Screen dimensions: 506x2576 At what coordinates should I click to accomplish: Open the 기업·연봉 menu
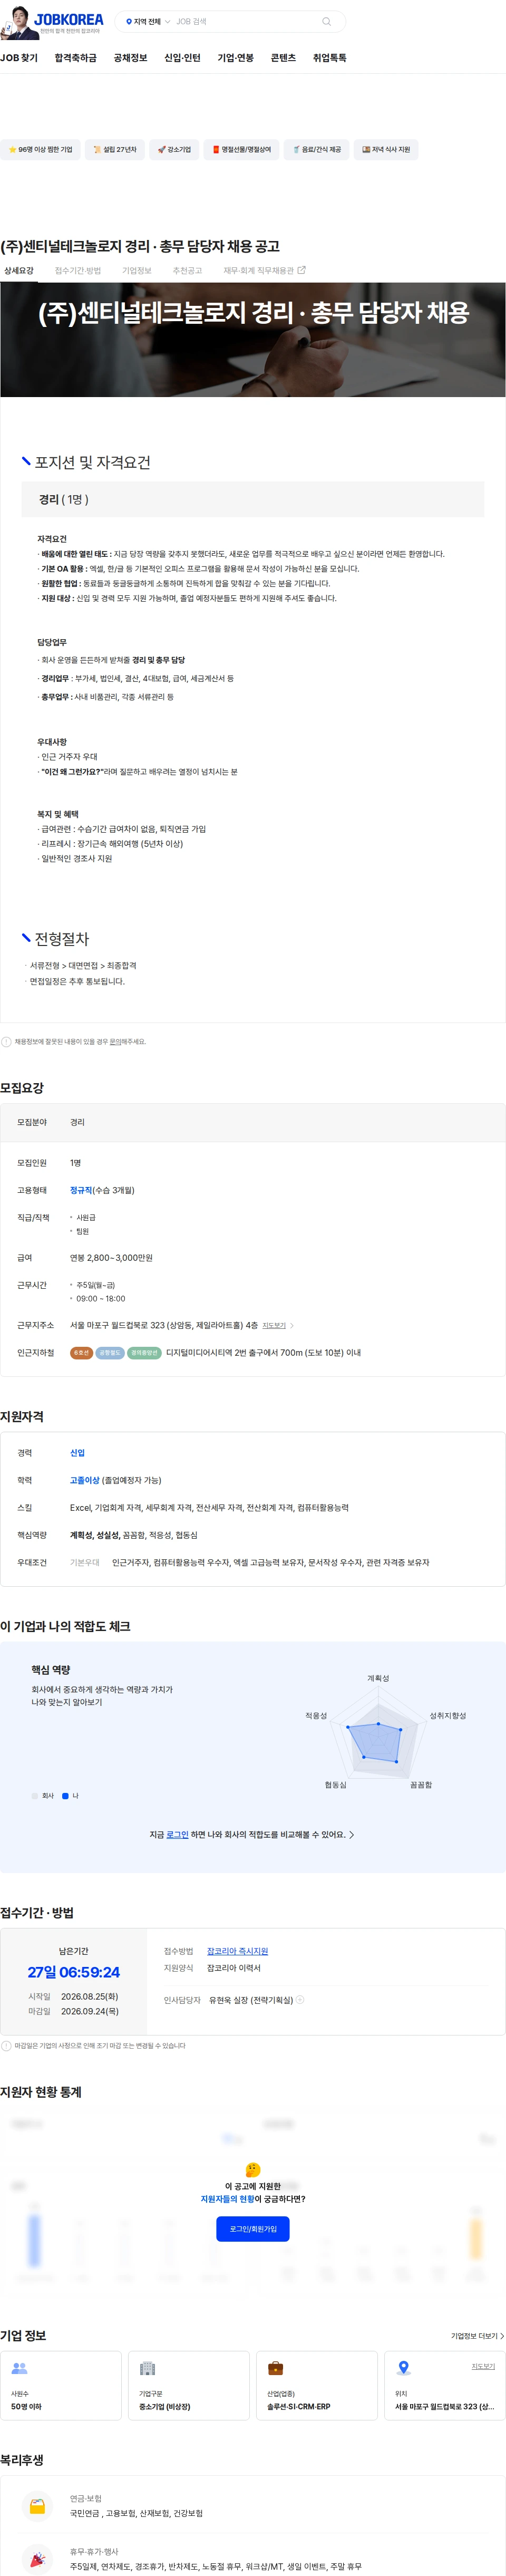pyautogui.click(x=236, y=58)
